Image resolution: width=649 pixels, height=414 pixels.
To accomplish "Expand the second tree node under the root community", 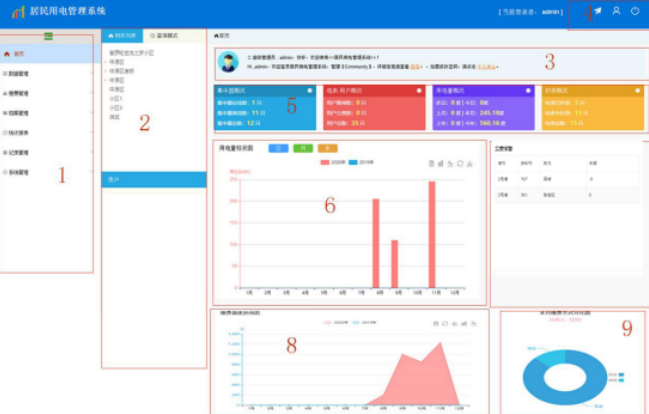I will pos(106,71).
